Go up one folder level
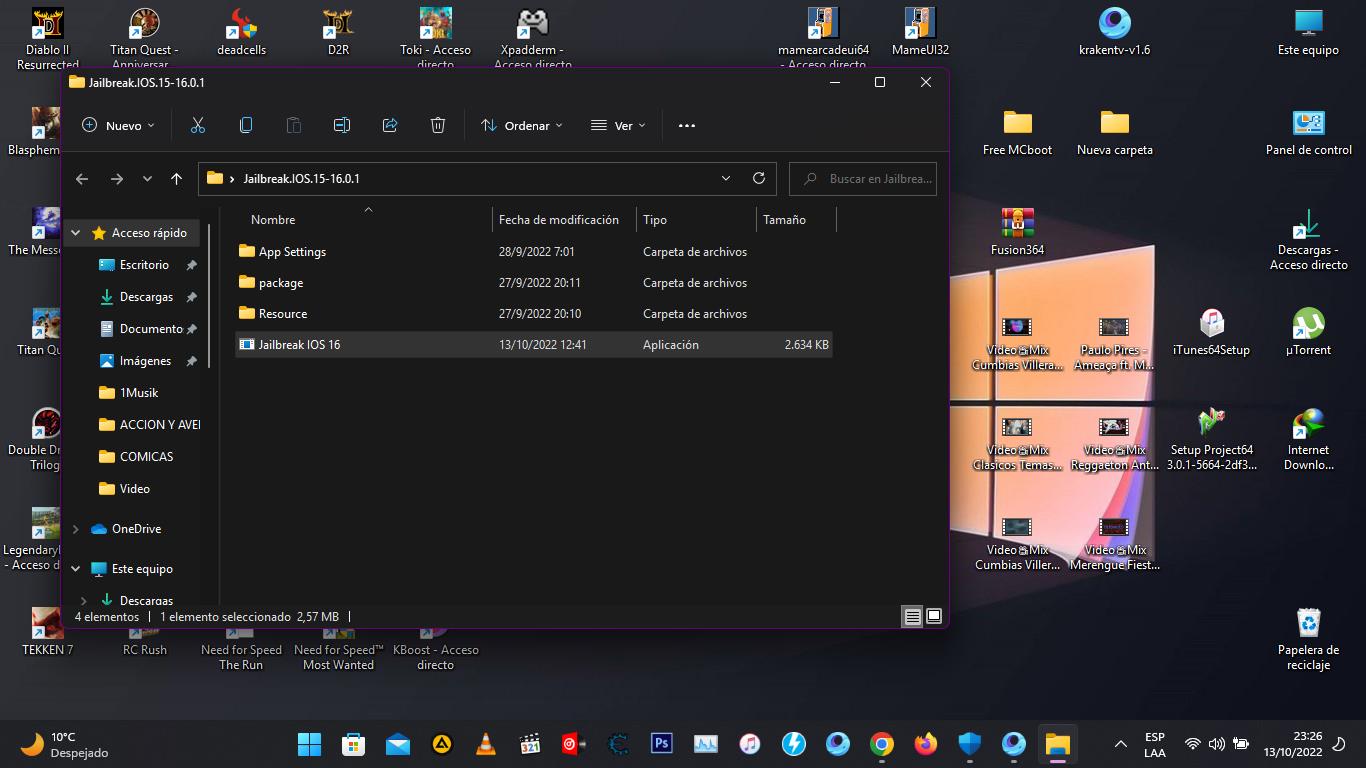Image resolution: width=1366 pixels, height=768 pixels. [x=177, y=179]
